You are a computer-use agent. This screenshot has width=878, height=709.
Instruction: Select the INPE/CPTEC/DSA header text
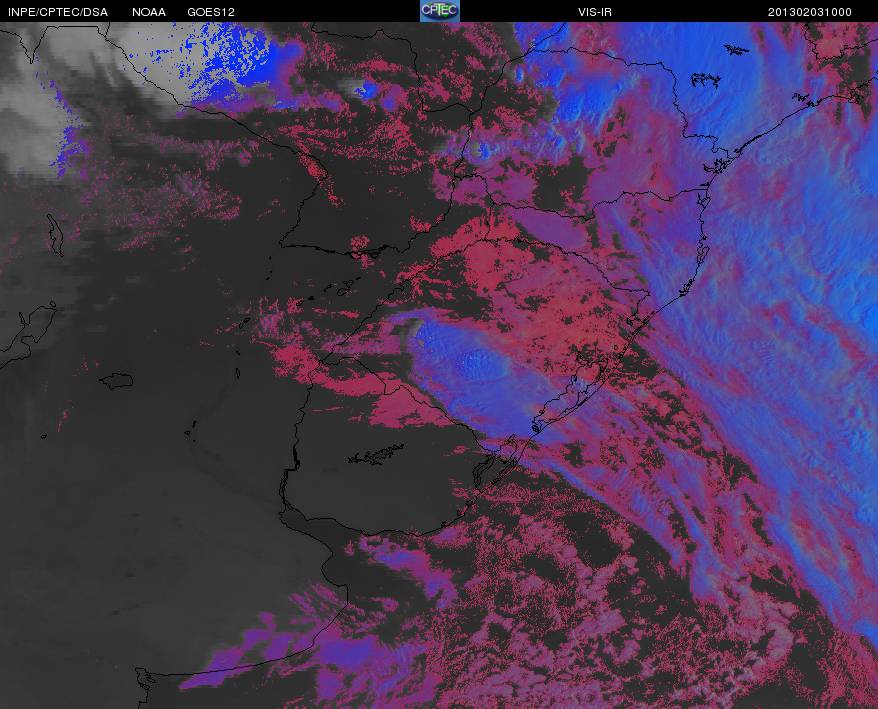(x=58, y=12)
